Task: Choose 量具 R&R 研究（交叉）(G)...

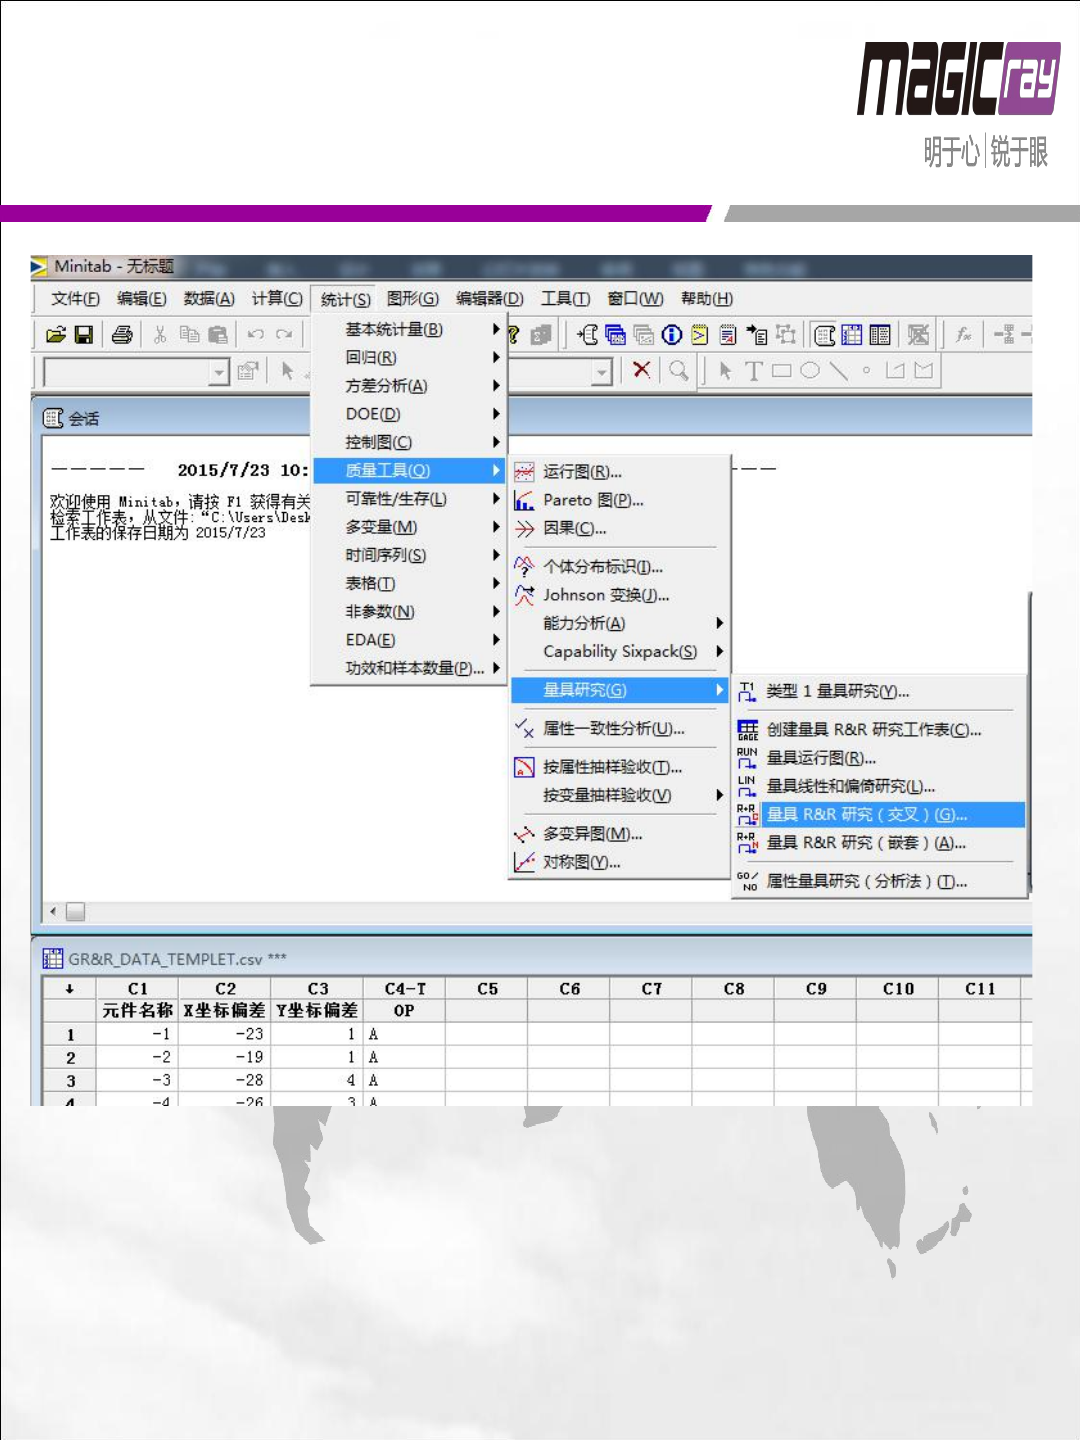Action: (x=880, y=815)
